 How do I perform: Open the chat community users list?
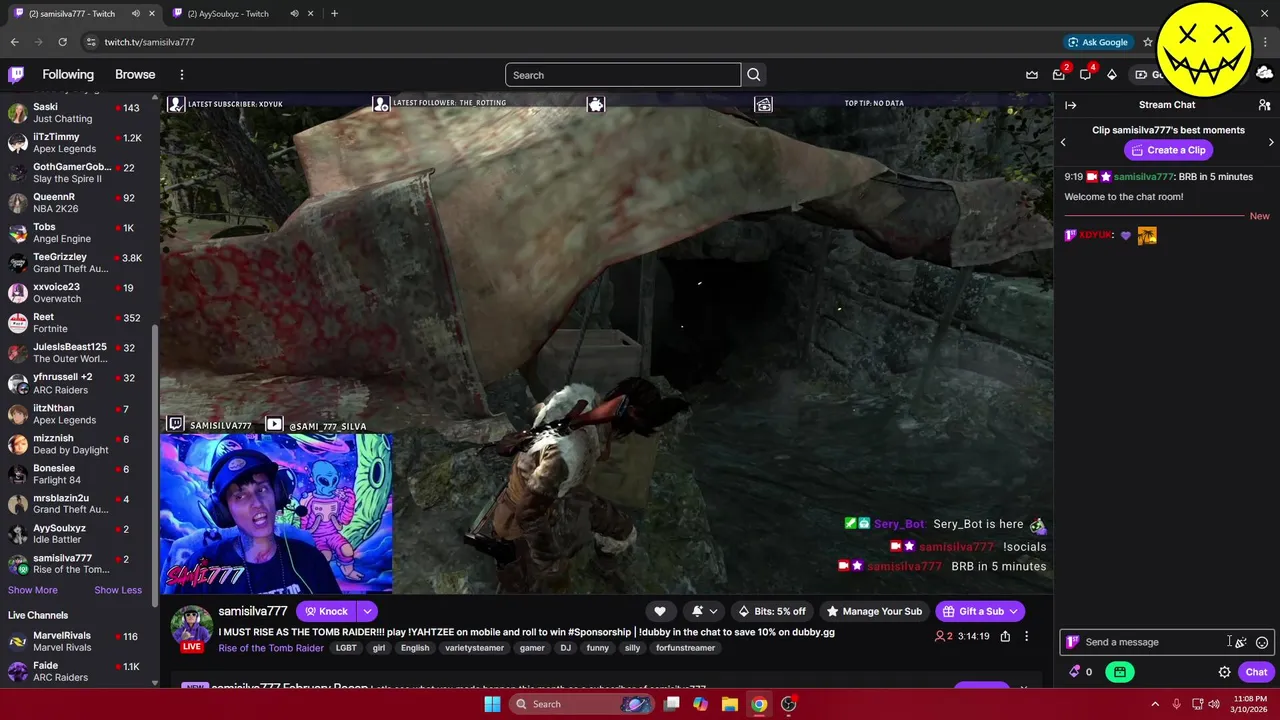point(1264,105)
